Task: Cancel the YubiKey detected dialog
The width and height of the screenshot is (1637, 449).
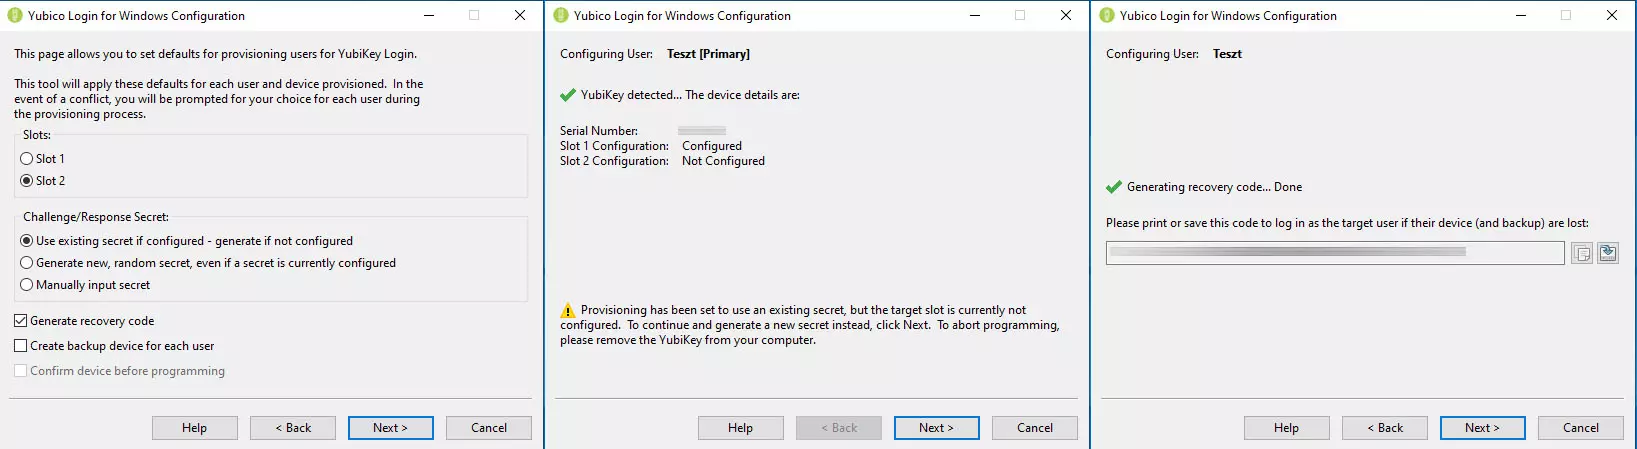Action: [1035, 428]
